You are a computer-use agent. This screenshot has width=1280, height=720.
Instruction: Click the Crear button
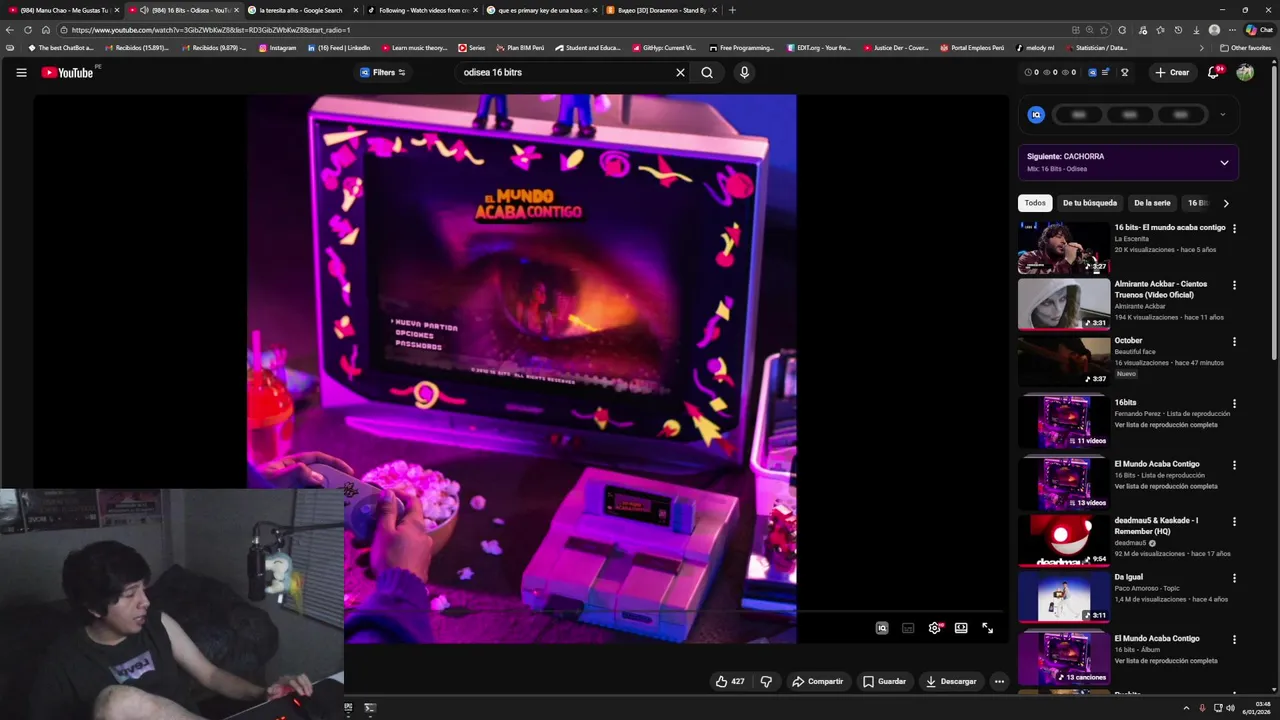(x=1172, y=72)
